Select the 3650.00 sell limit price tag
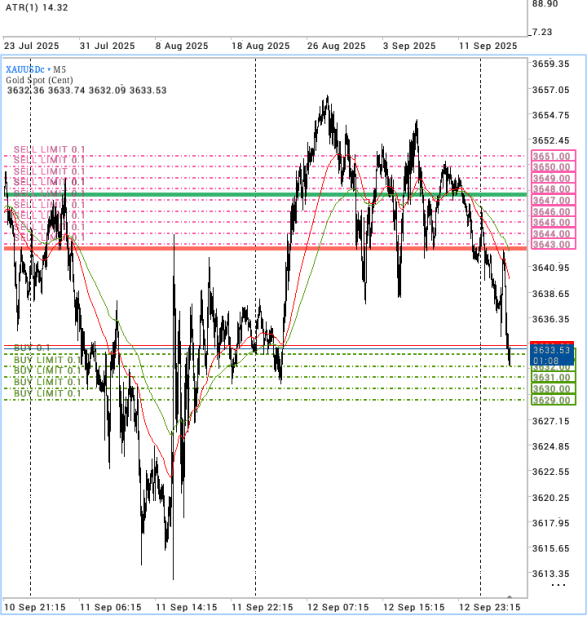The width and height of the screenshot is (587, 625). click(x=554, y=167)
